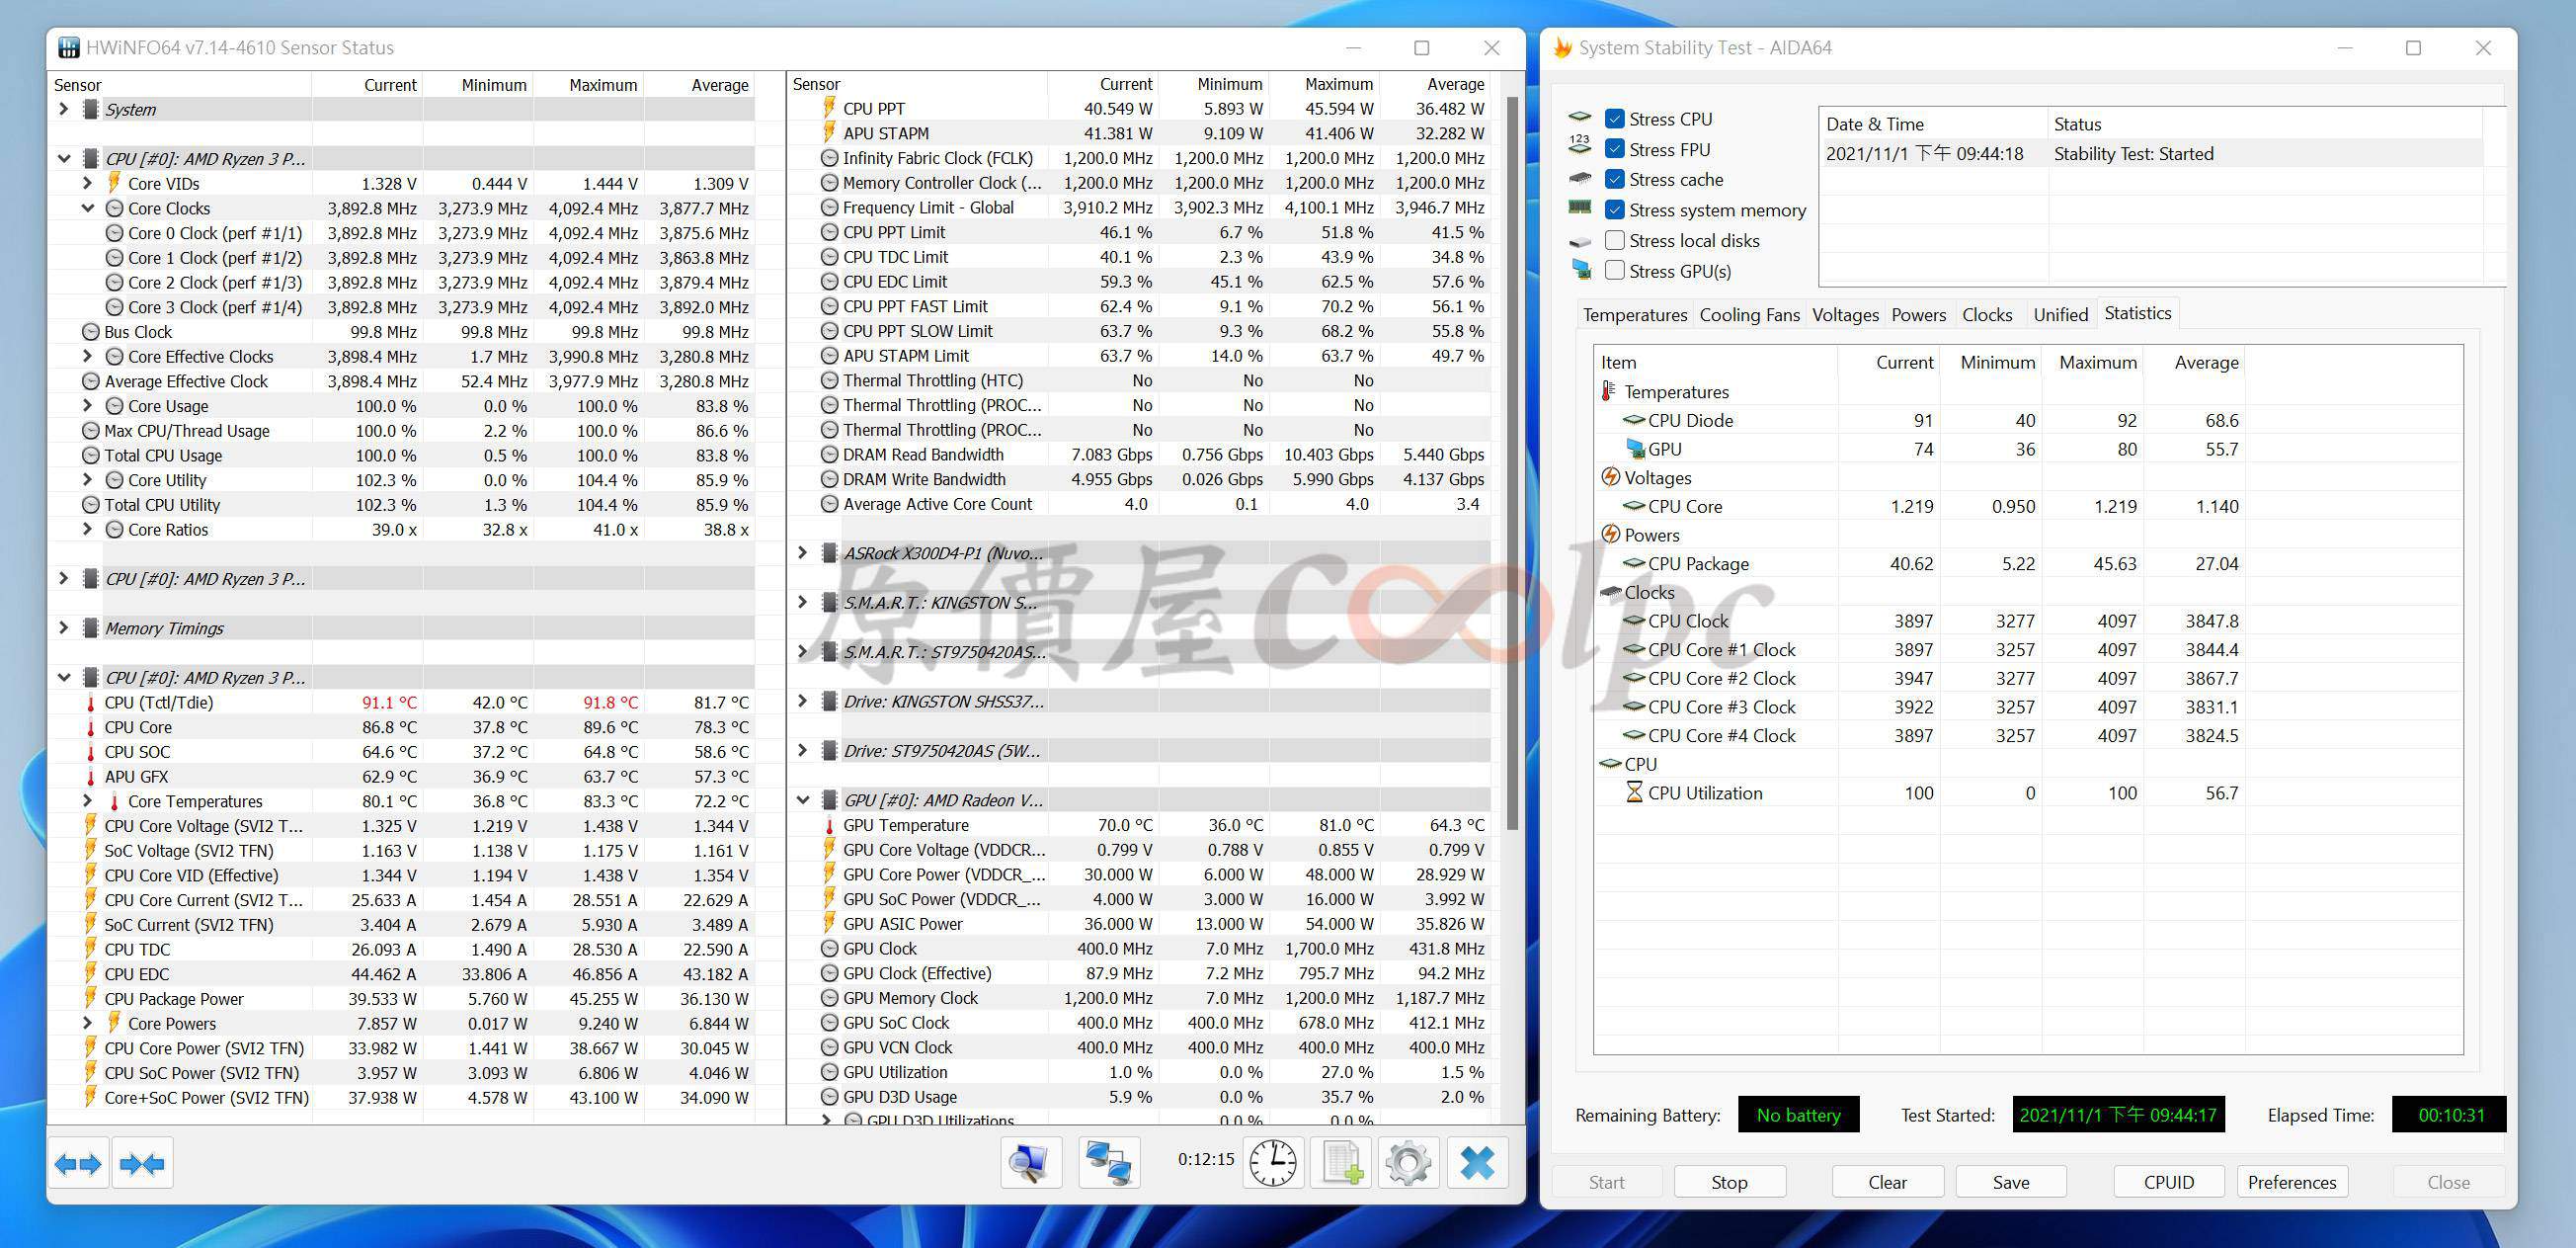2576x1248 pixels.
Task: Switch to Unified tab
Action: click(x=2060, y=314)
